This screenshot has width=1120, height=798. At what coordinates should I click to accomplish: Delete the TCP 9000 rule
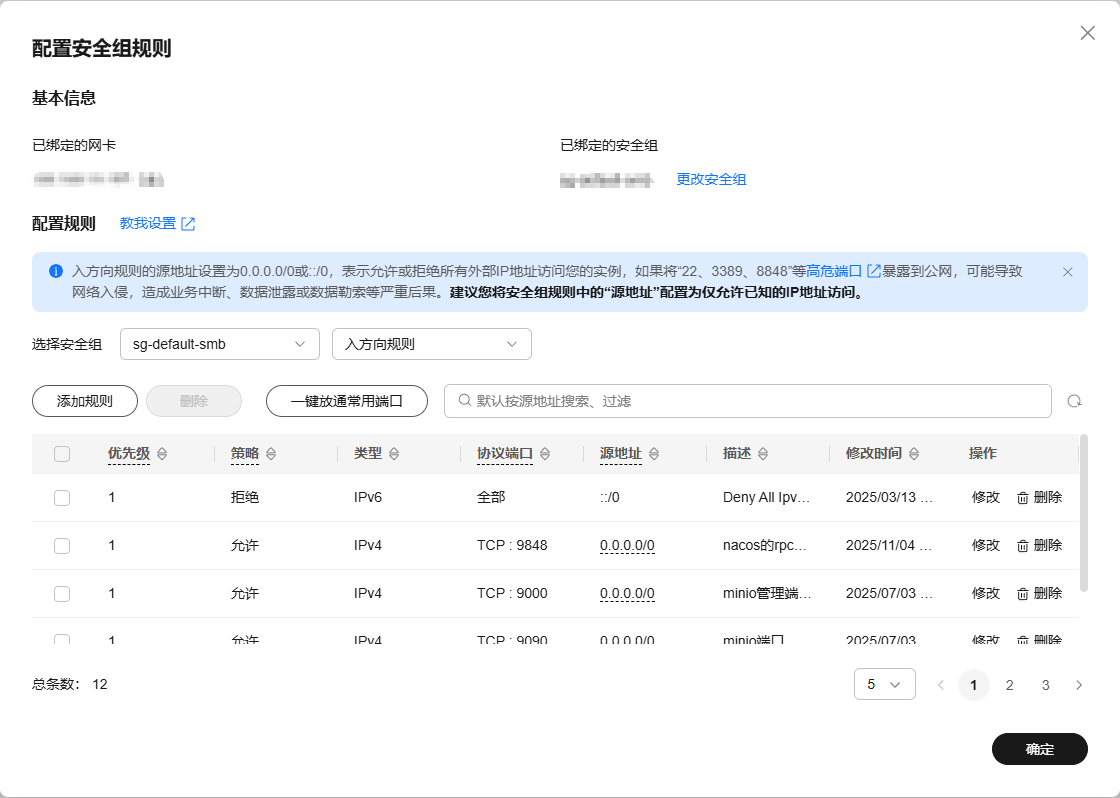(1039, 593)
